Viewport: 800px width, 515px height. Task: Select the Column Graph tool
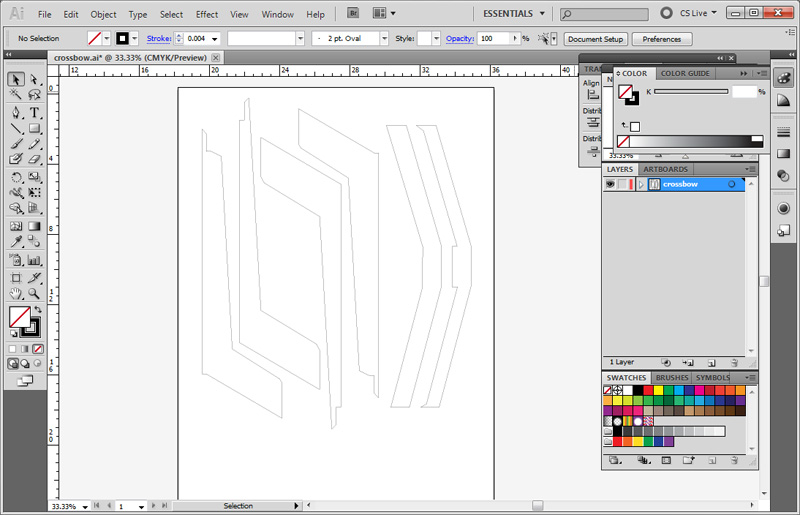coord(34,260)
